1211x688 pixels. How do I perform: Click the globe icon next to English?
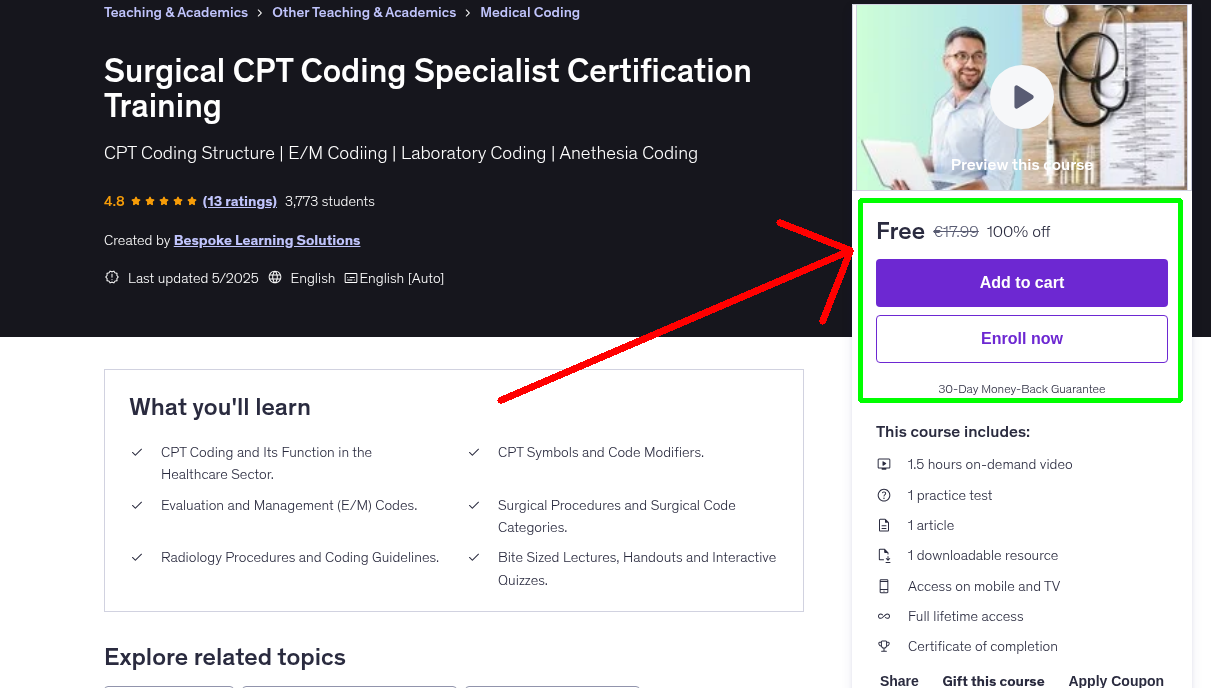click(x=274, y=277)
